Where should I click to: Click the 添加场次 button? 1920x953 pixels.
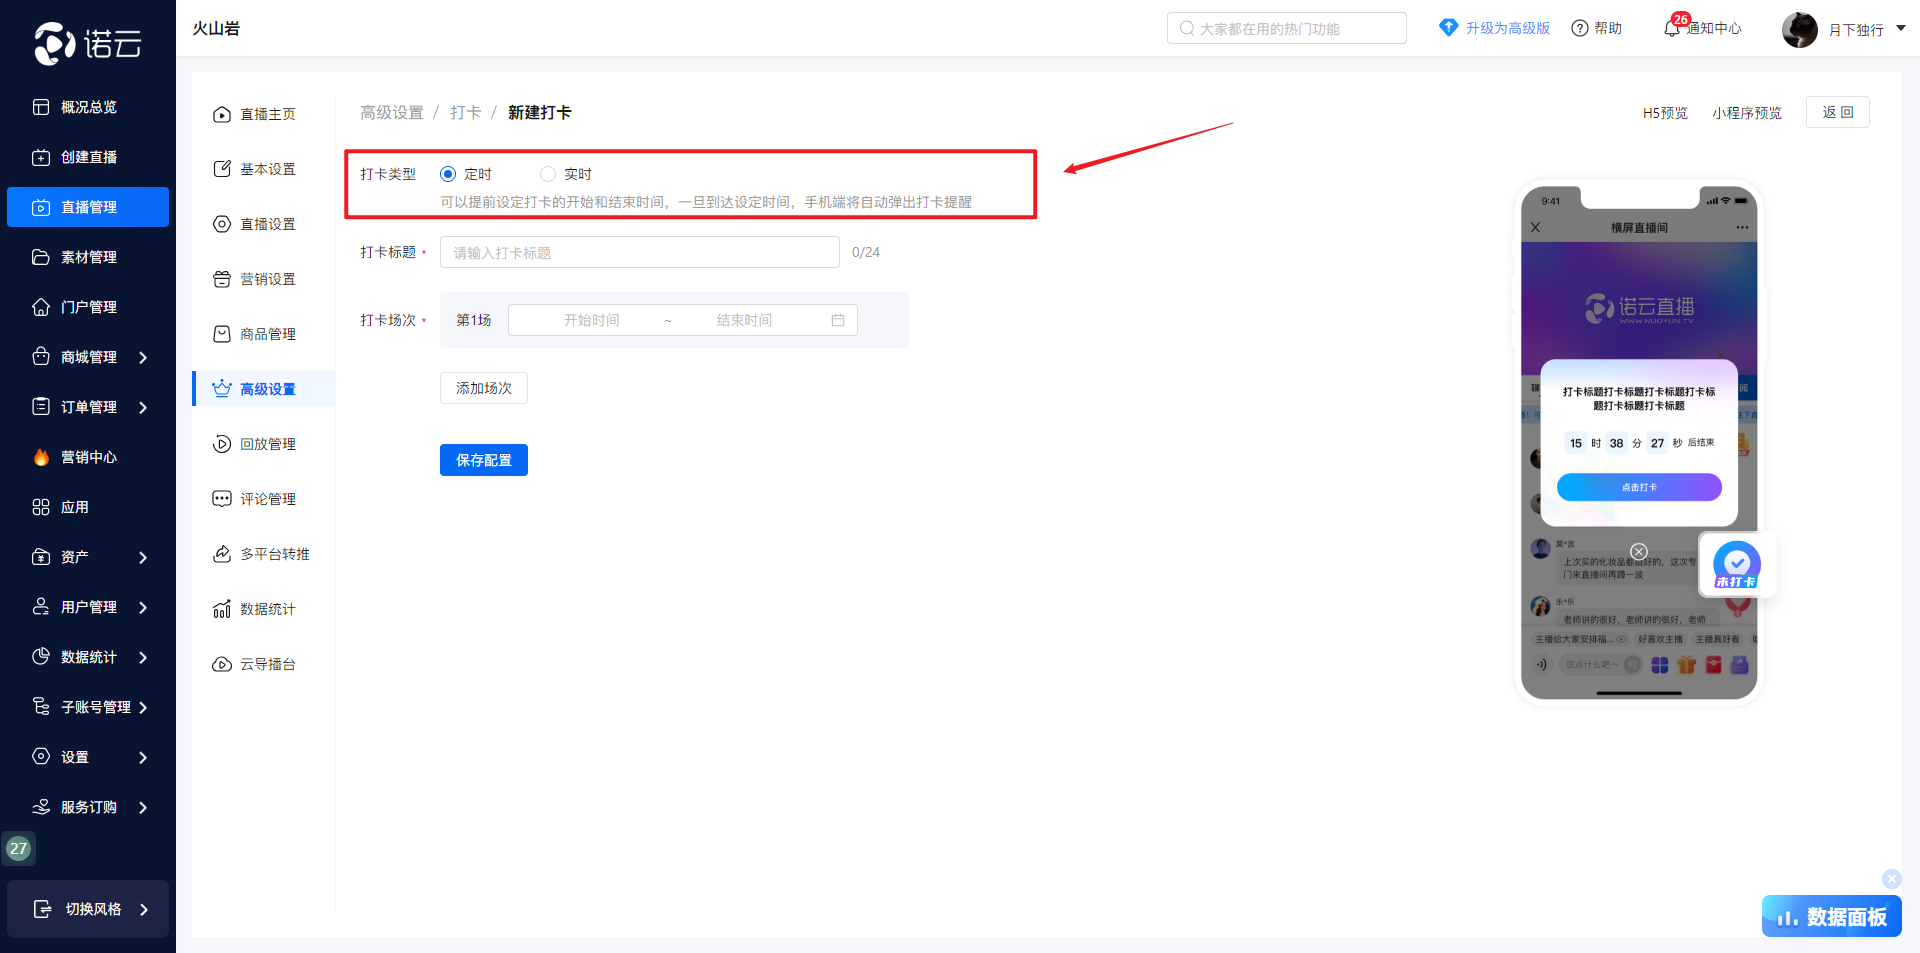click(x=483, y=388)
